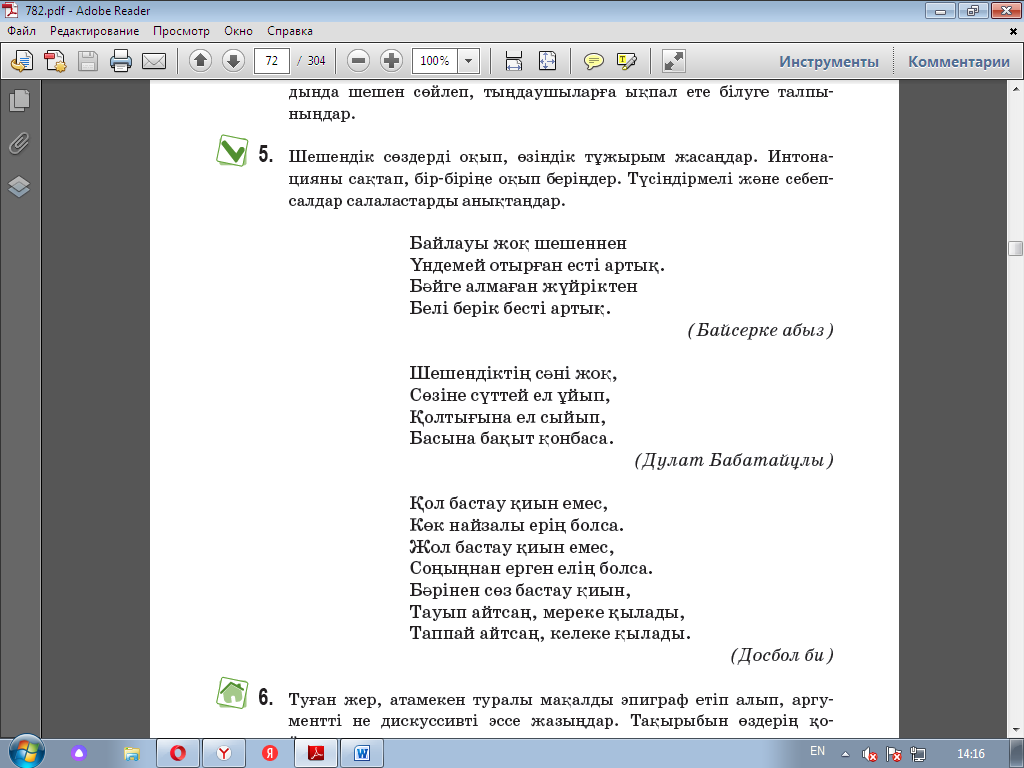Click the vertical scrollbar thumb
Image resolution: width=1024 pixels, height=768 pixels.
tap(1016, 248)
